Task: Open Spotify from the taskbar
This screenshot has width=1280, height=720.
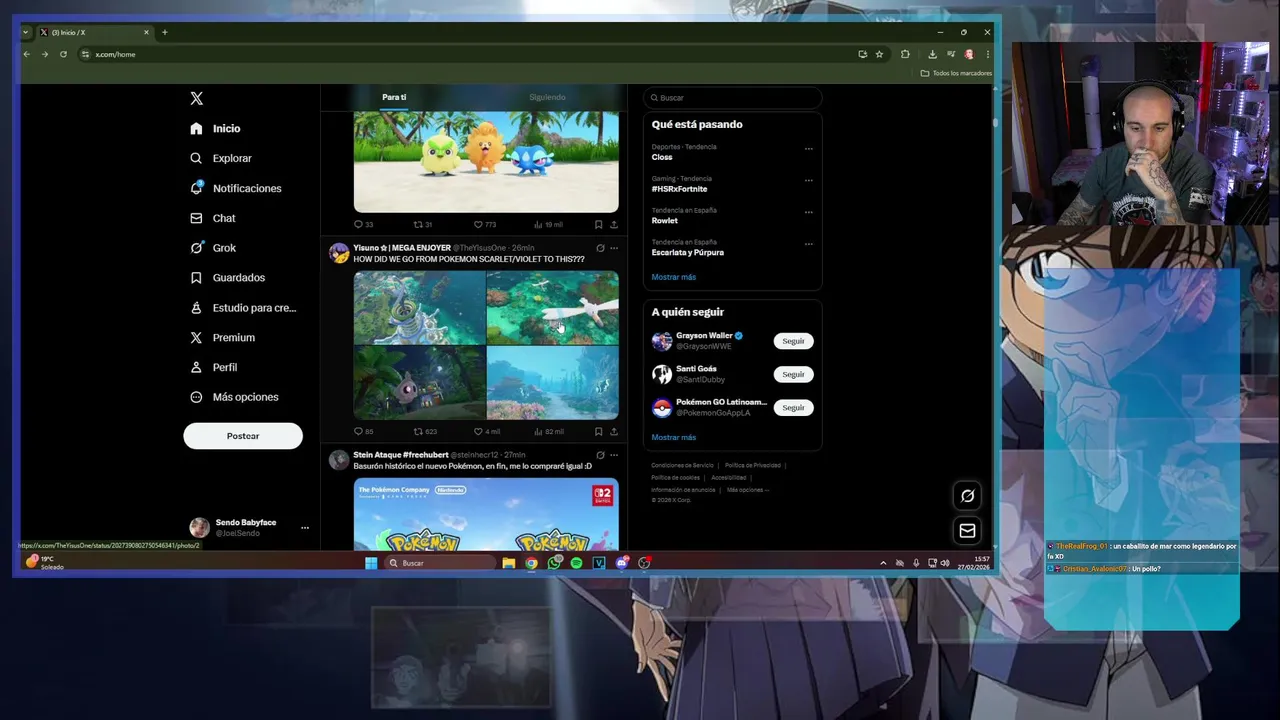Action: pyautogui.click(x=577, y=563)
